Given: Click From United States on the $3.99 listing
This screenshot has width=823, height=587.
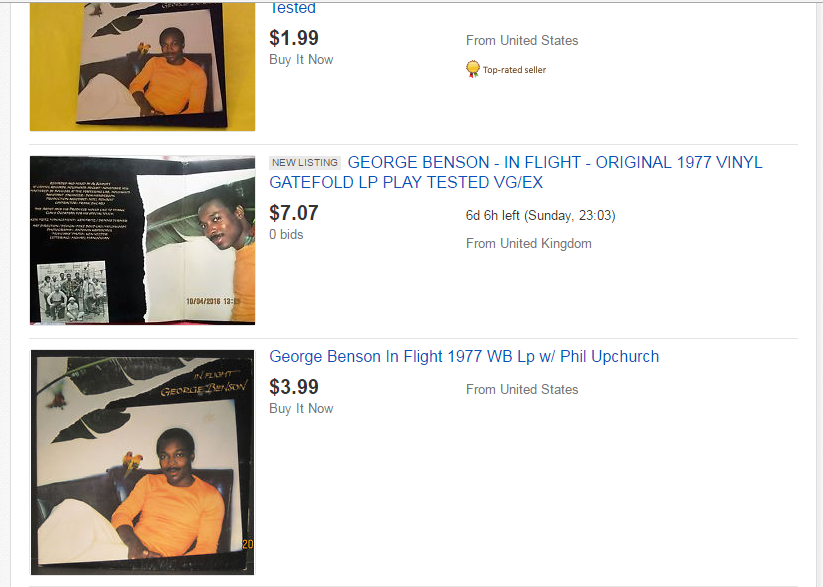Looking at the screenshot, I should 522,389.
